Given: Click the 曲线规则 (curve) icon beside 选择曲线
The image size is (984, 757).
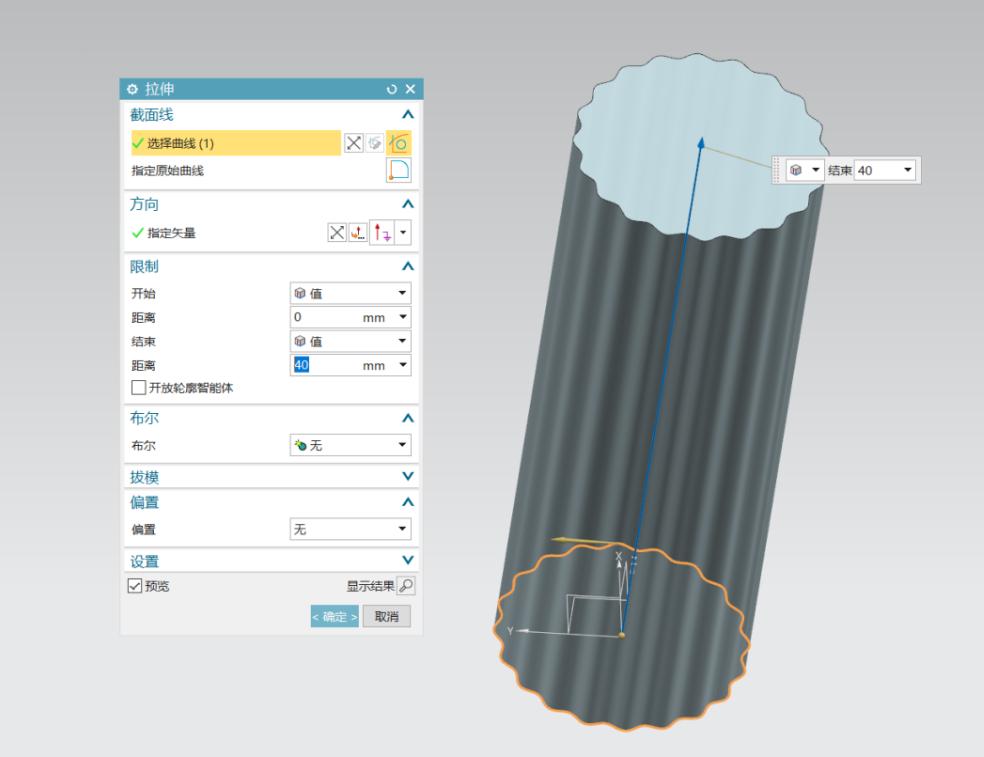Looking at the screenshot, I should 400,143.
